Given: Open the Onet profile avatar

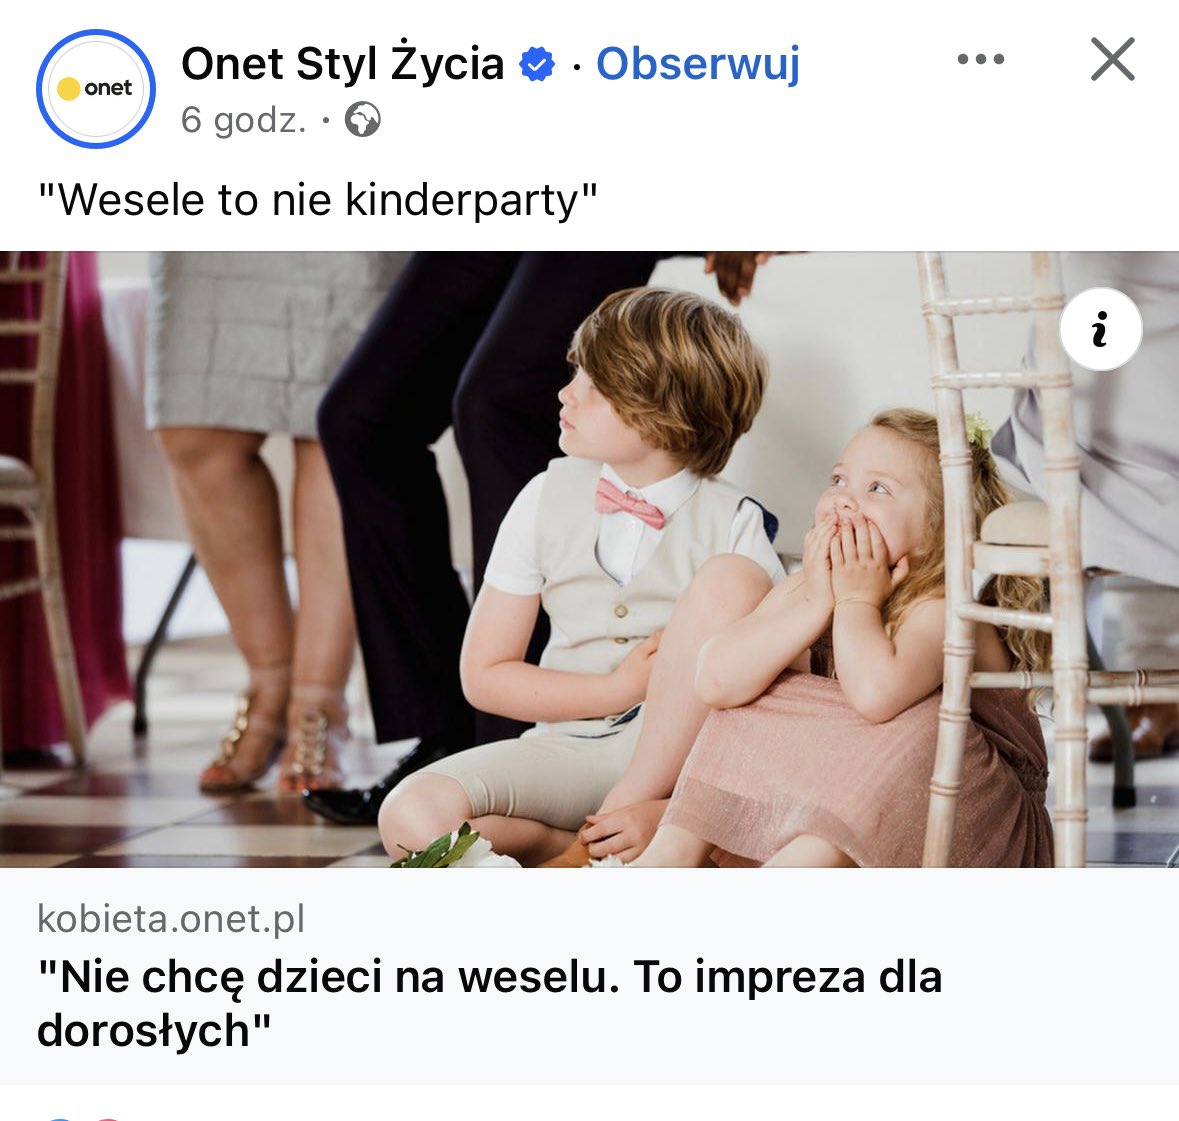Looking at the screenshot, I should [95, 89].
